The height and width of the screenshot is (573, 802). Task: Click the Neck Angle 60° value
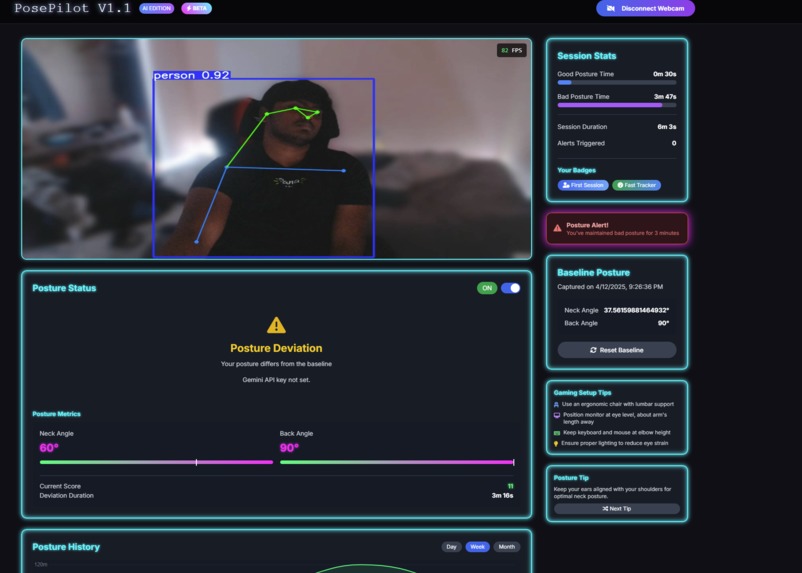pyautogui.click(x=49, y=448)
